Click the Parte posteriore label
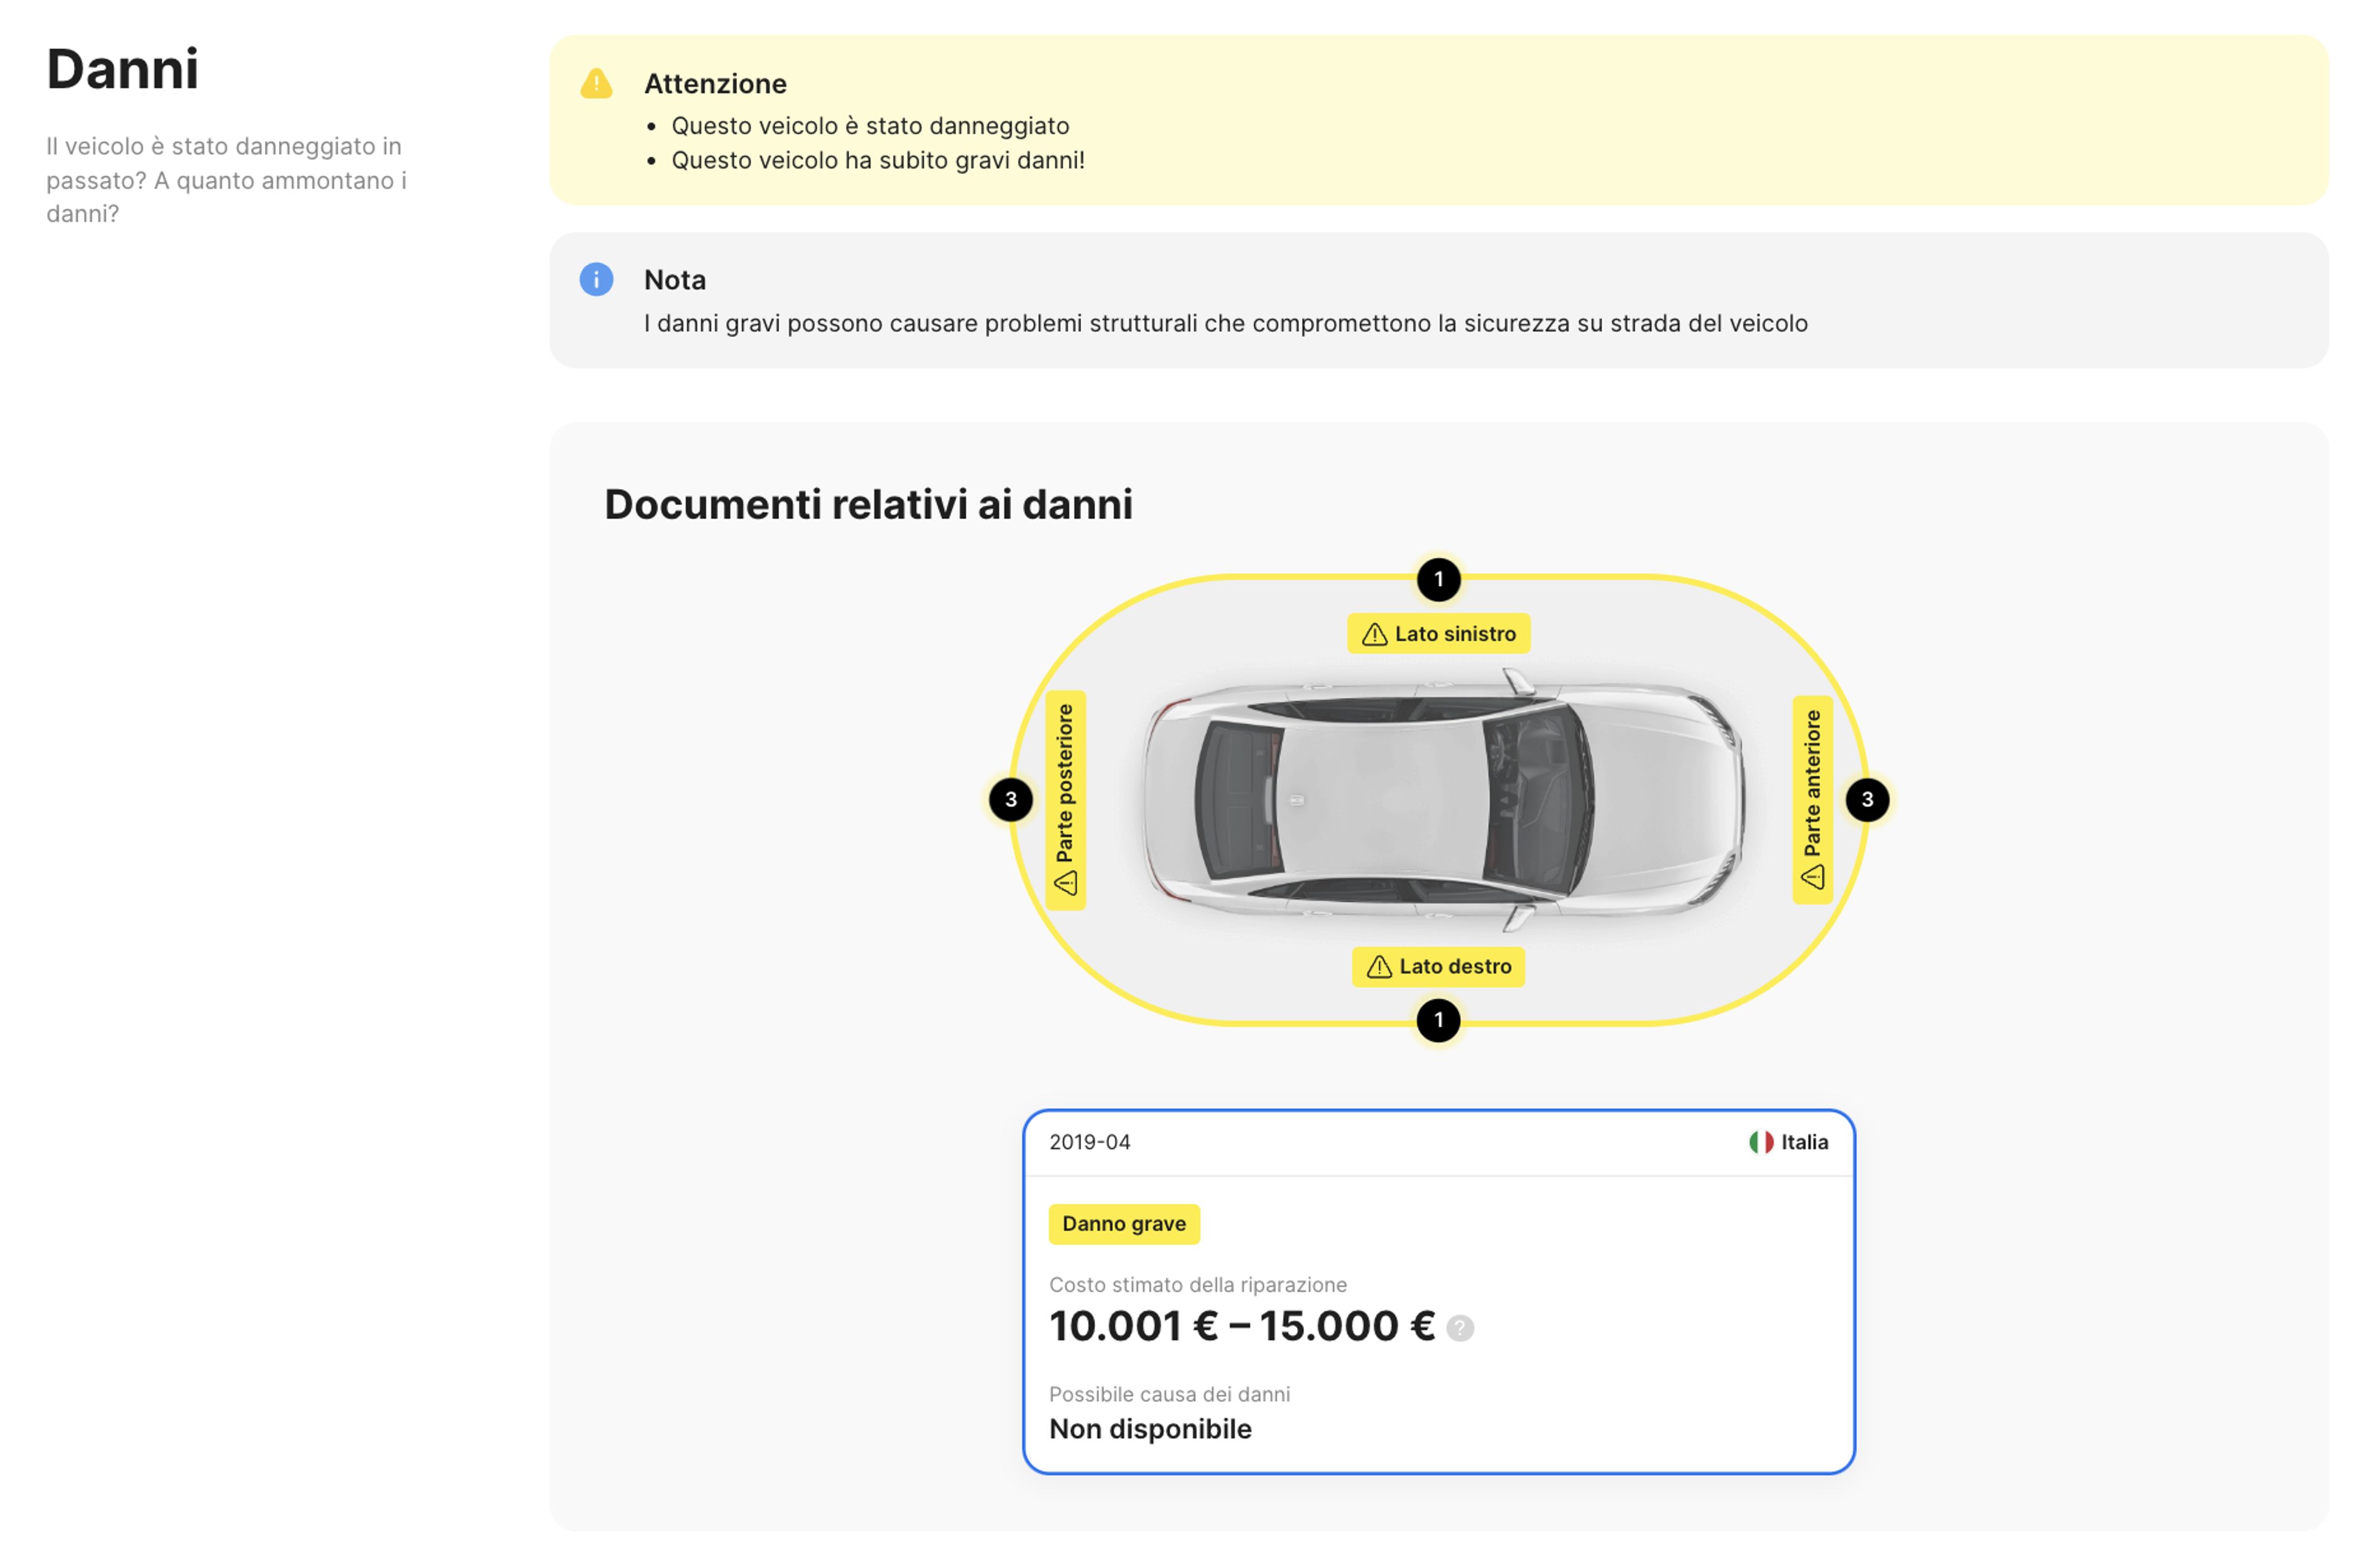The image size is (2380, 1564). pyautogui.click(x=1065, y=785)
